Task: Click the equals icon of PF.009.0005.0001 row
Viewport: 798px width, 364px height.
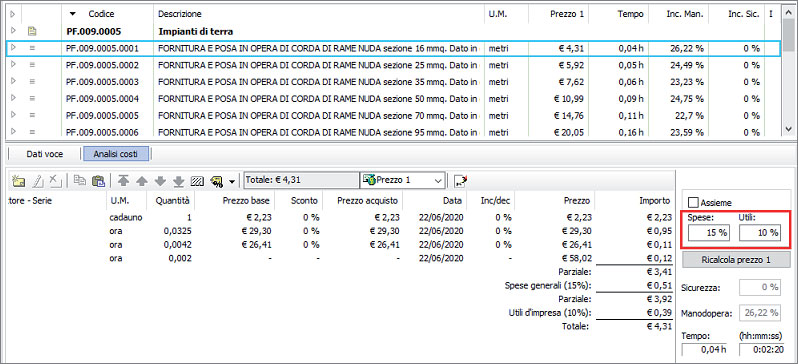Action: 32,48
